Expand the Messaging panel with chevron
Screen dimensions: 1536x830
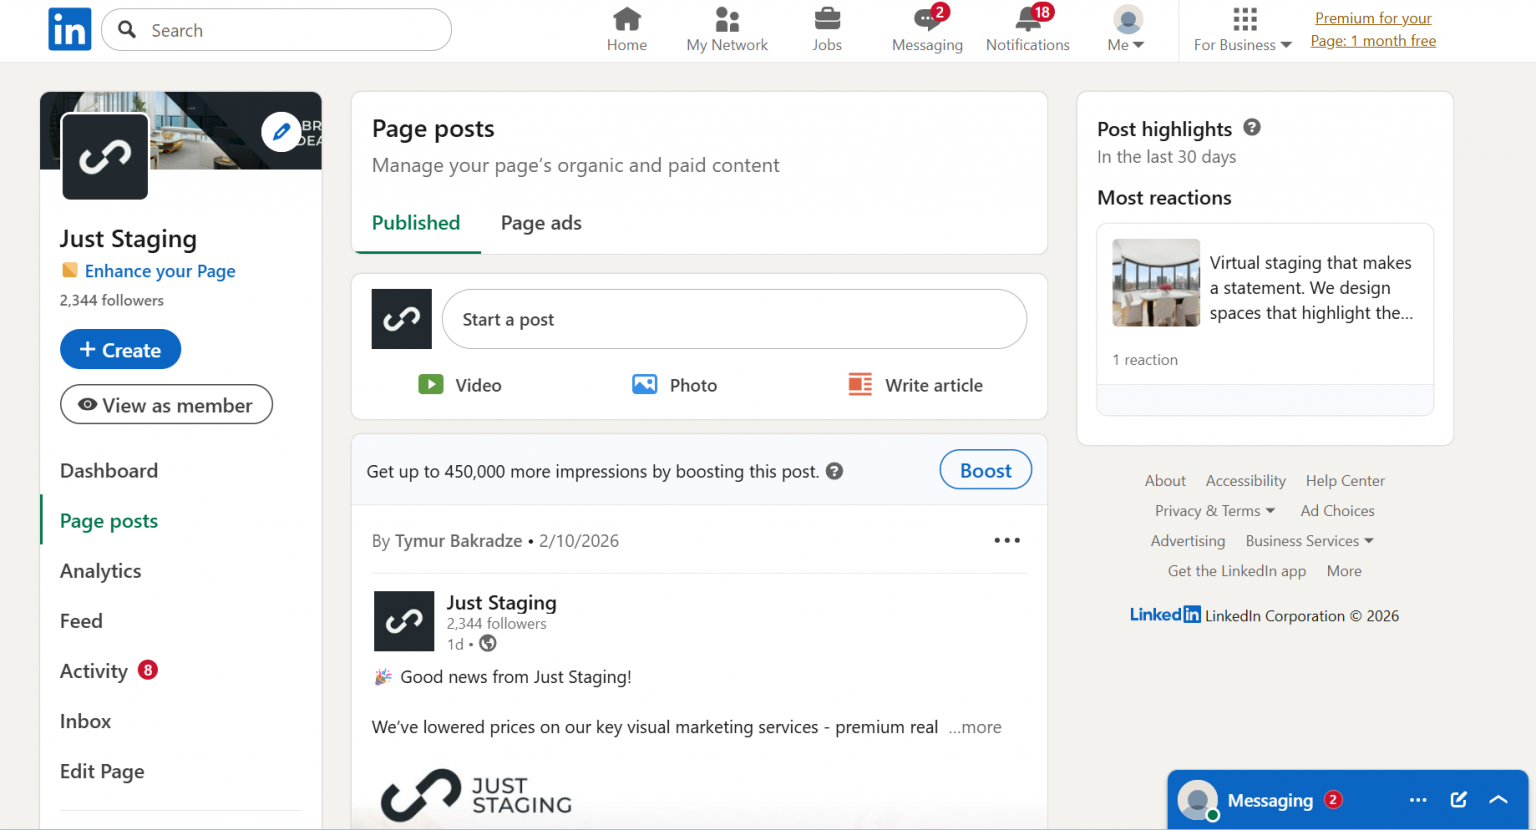coord(1498,800)
